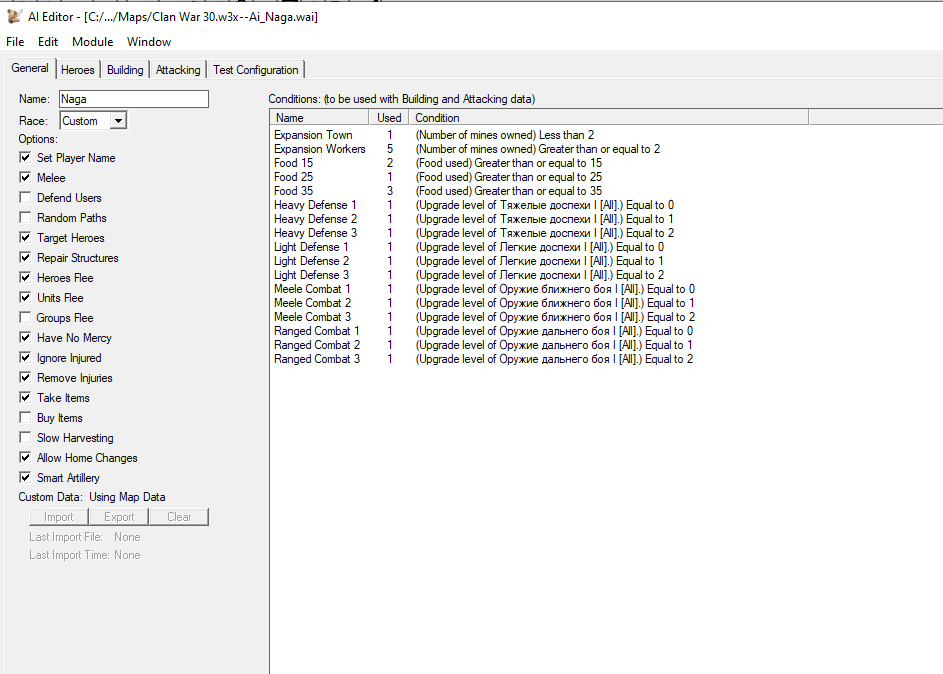Enable the Defend Users checkbox
The height and width of the screenshot is (674, 943).
tap(25, 197)
